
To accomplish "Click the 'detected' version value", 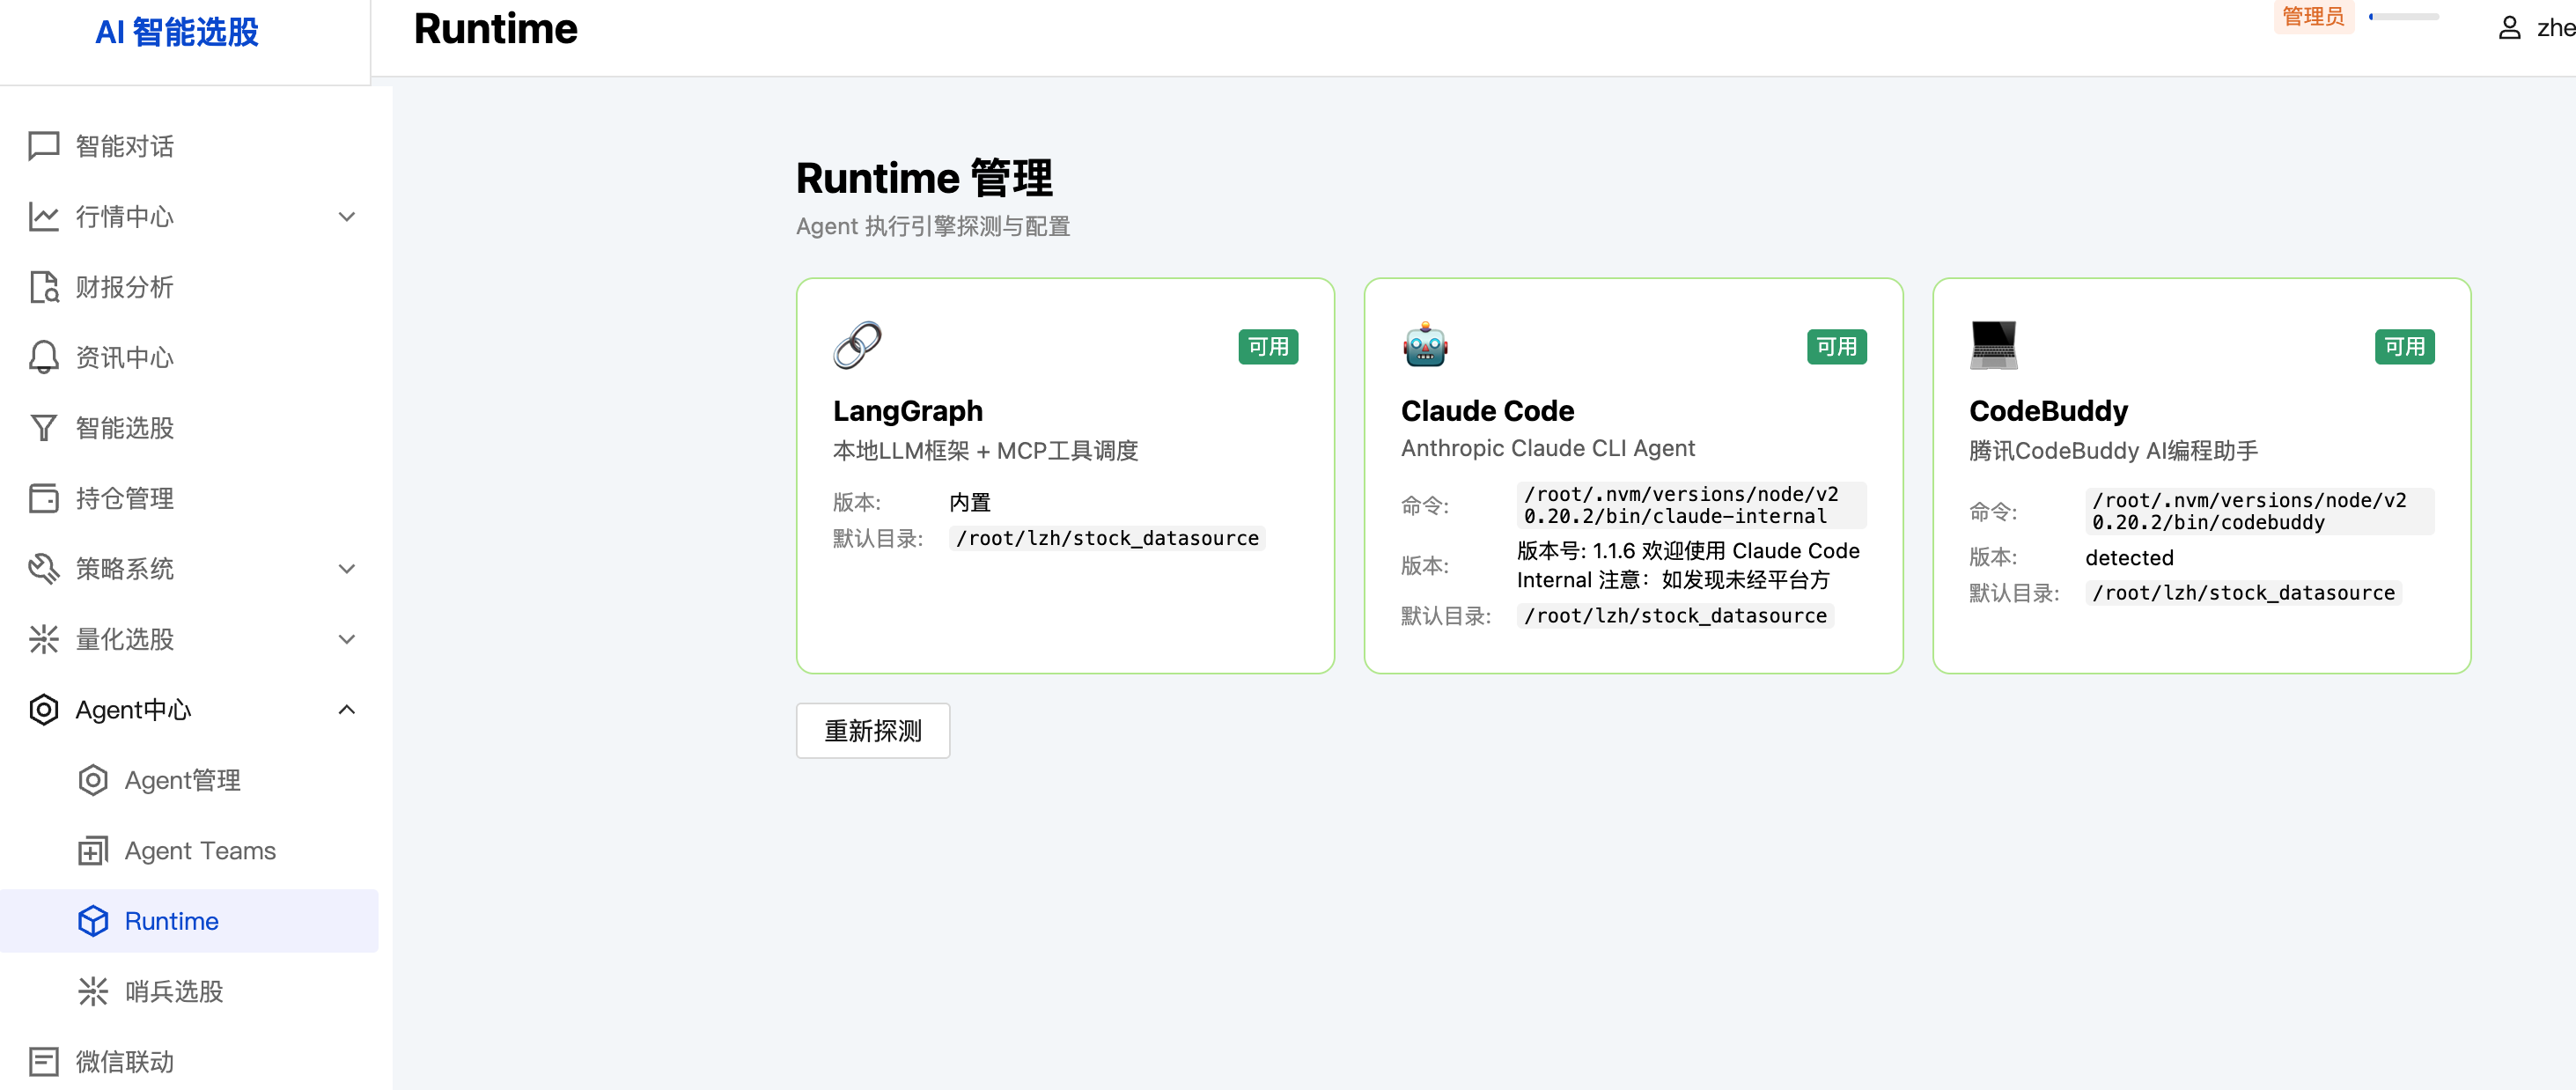I will (2128, 557).
